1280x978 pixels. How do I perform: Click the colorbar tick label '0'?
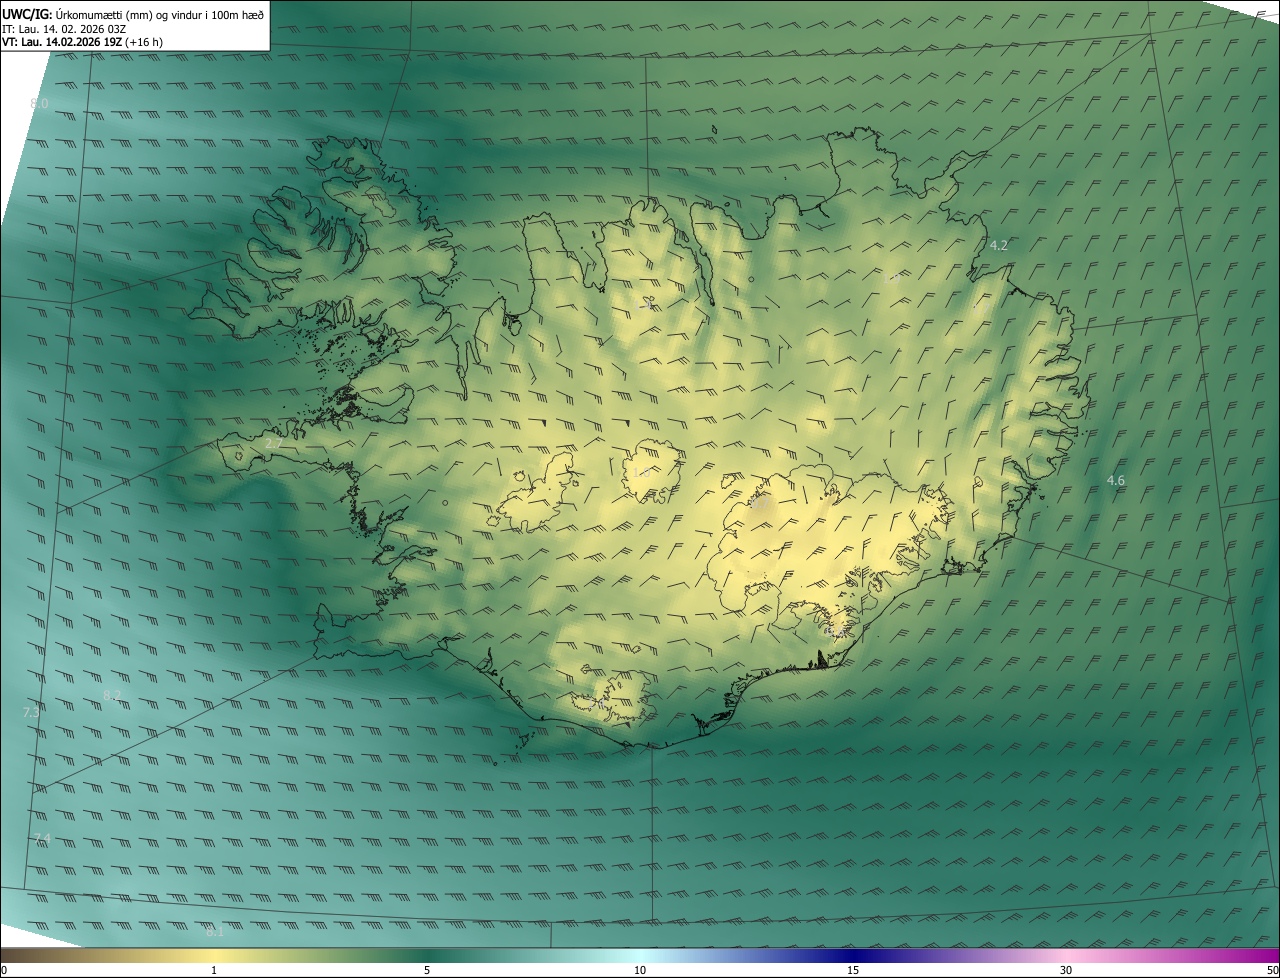[4, 970]
